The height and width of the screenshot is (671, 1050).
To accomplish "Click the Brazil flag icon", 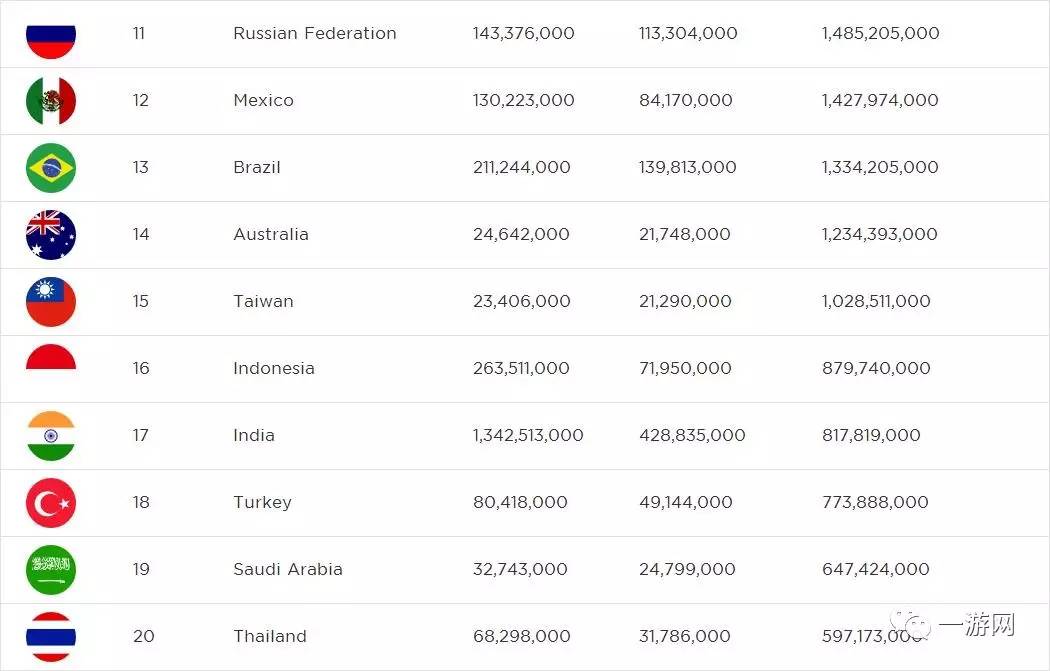I will point(51,167).
